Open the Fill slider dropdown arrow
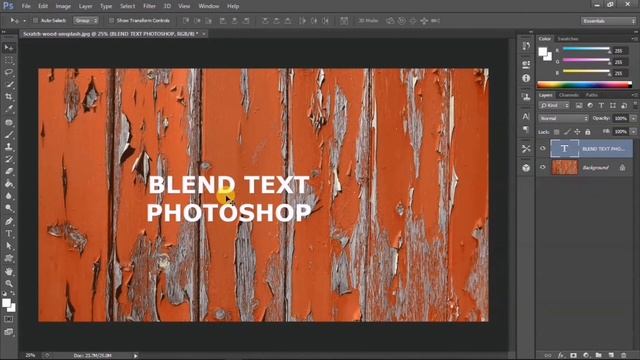The height and width of the screenshot is (360, 640). [633, 132]
